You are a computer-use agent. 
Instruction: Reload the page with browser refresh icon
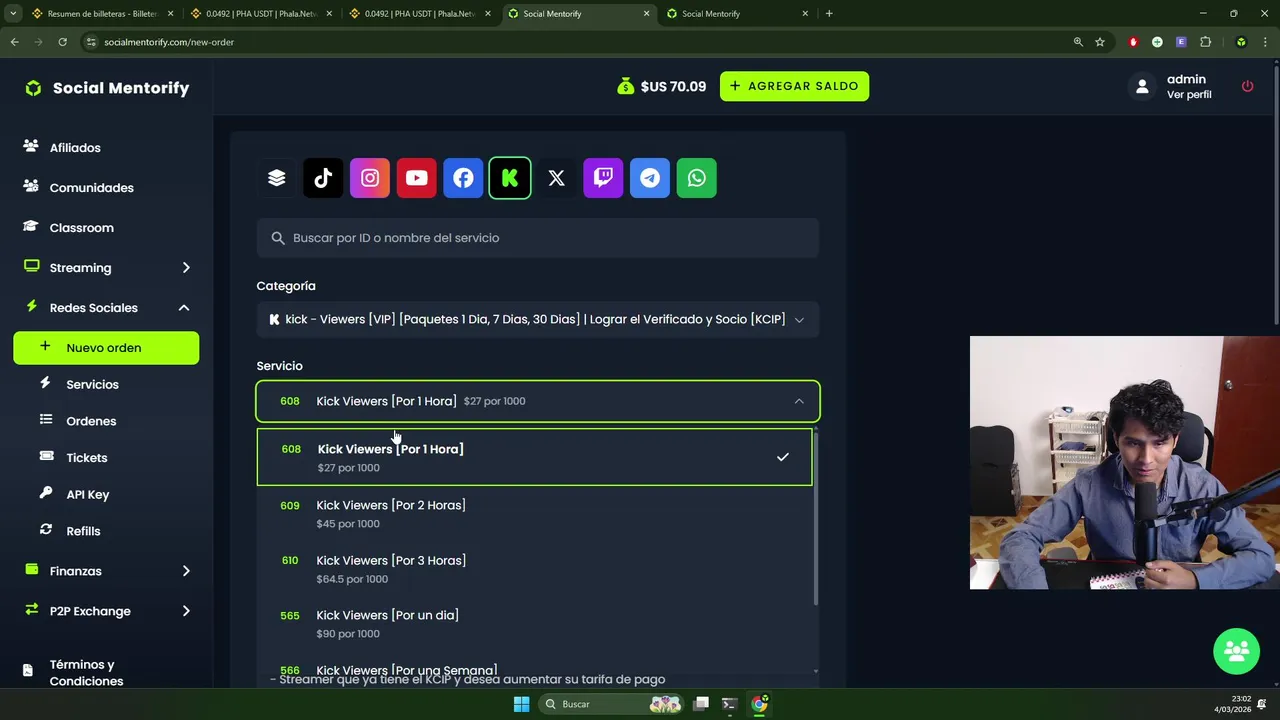tap(62, 42)
